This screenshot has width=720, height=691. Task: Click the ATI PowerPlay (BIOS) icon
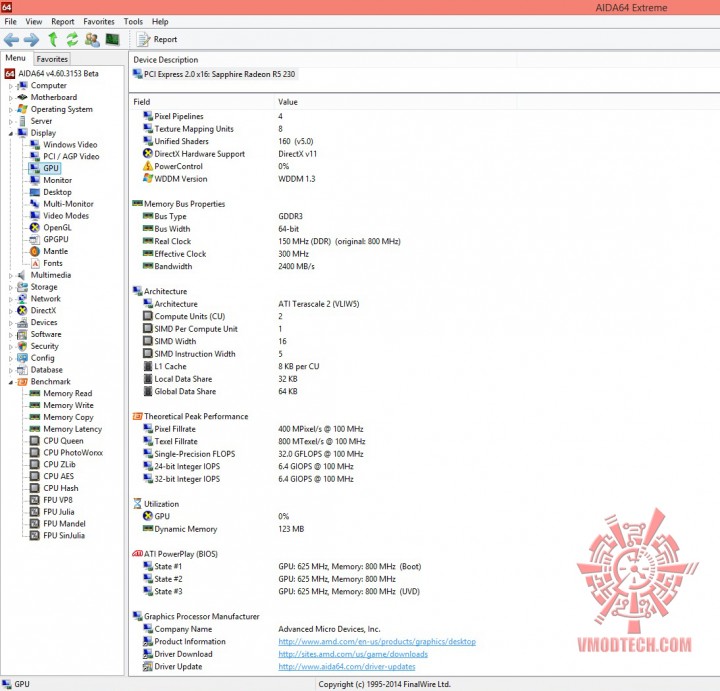[137, 554]
